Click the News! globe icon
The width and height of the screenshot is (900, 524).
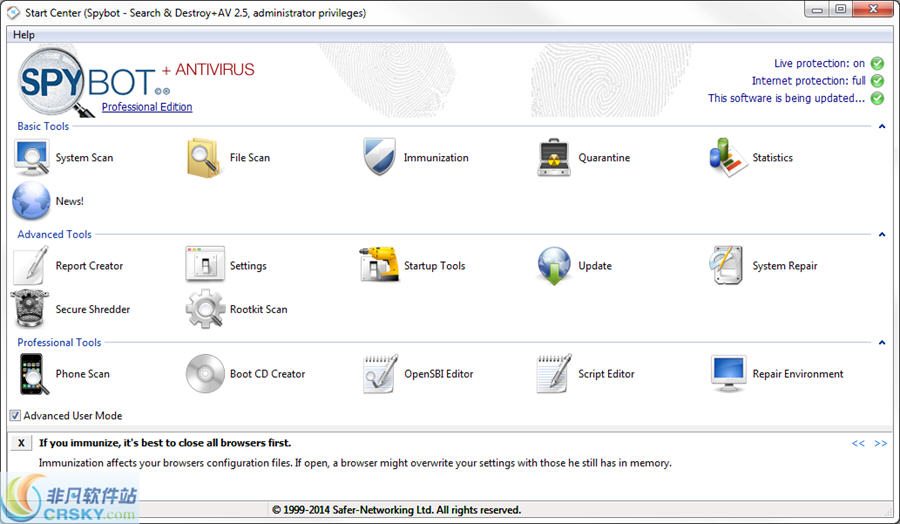(x=31, y=201)
